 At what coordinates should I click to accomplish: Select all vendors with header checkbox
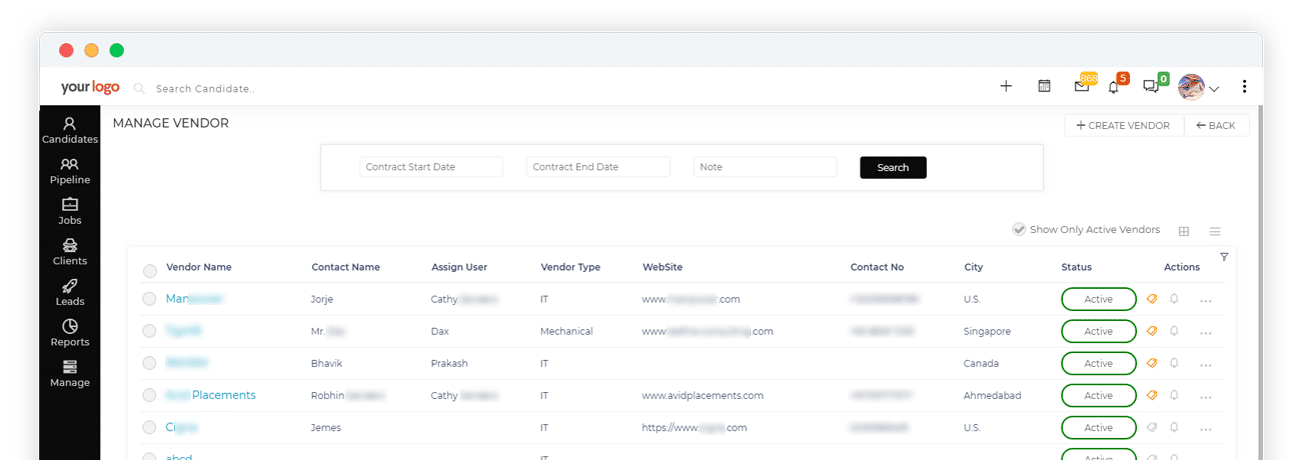tap(150, 270)
